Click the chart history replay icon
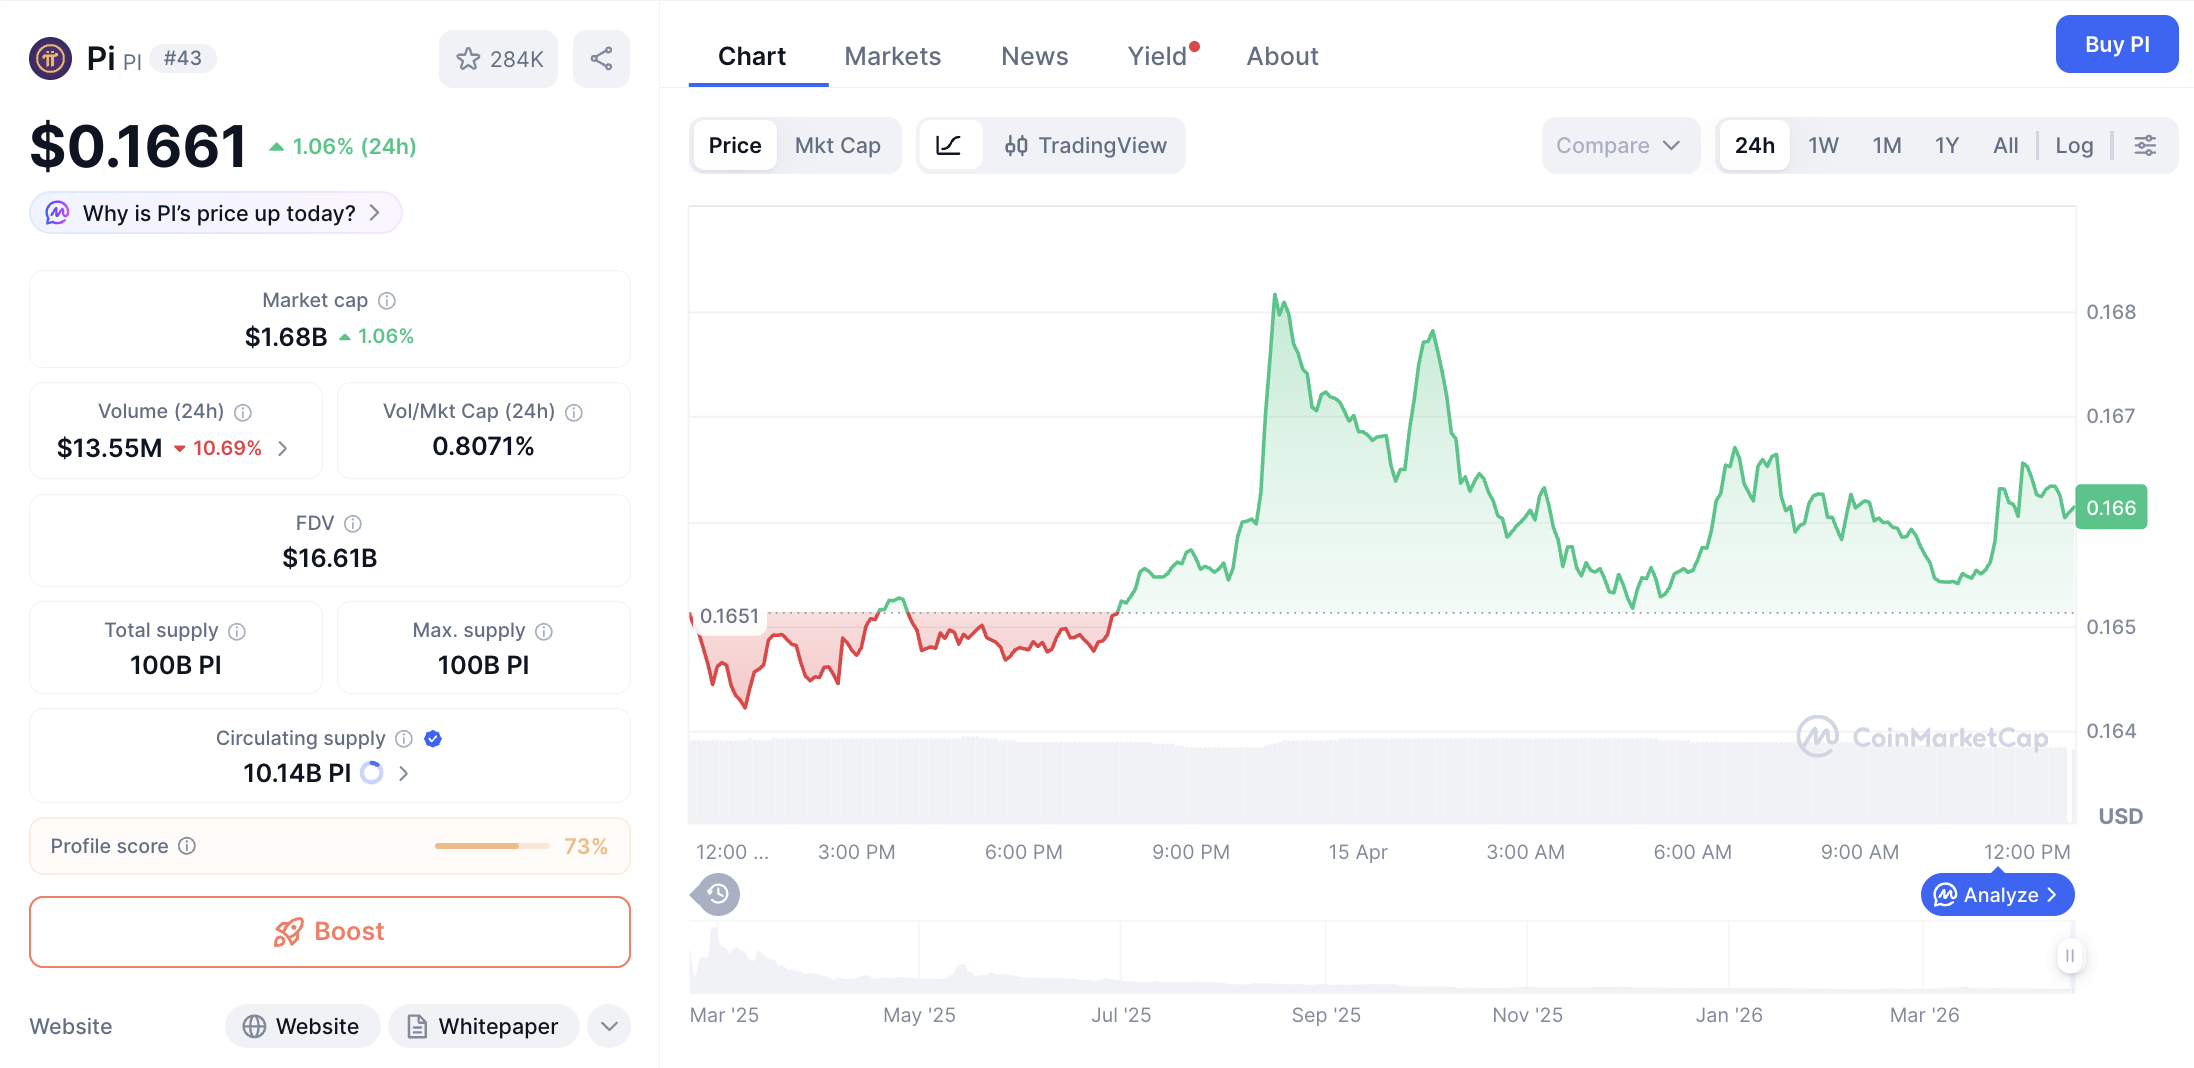 point(715,894)
